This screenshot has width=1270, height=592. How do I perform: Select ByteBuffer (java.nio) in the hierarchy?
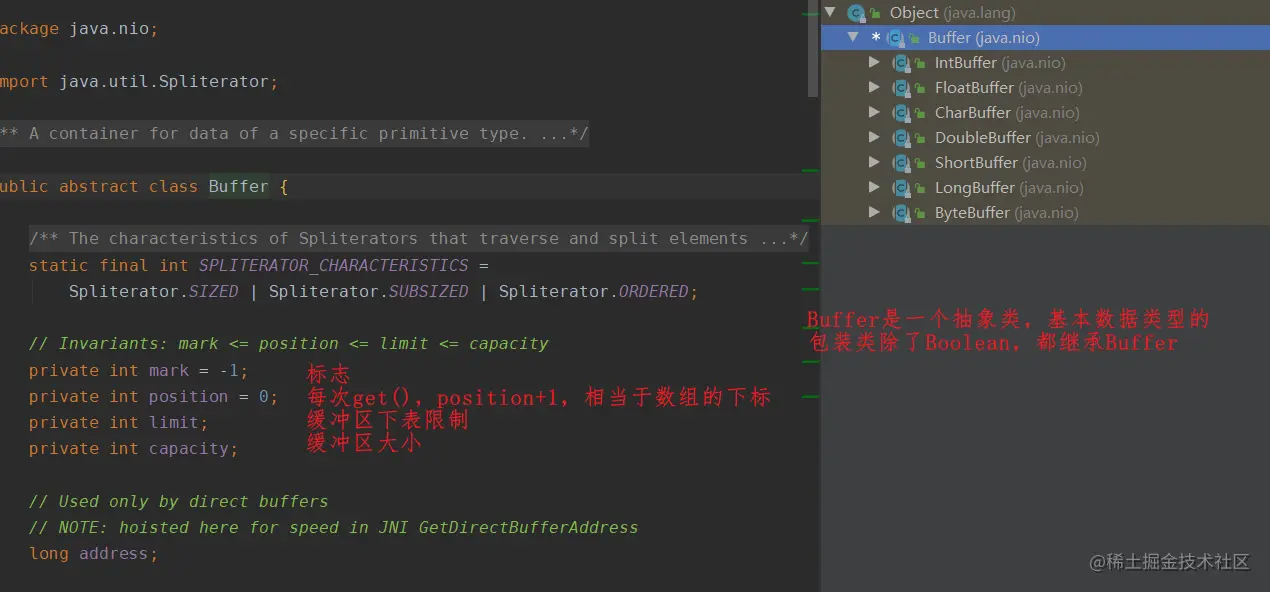pos(1045,213)
